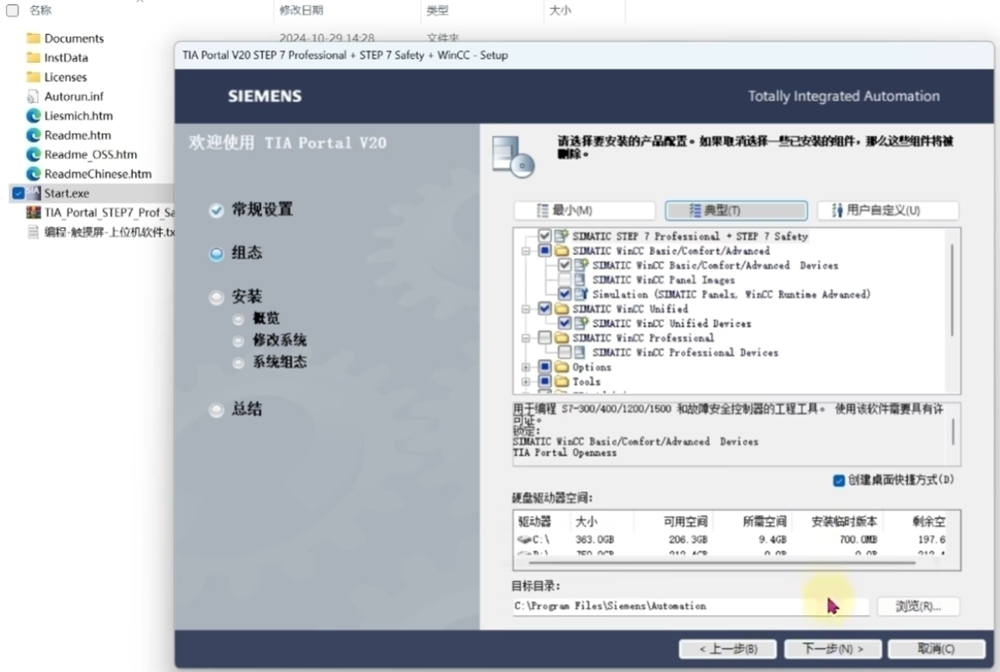Click the Documents folder icon in File Explorer
The width and height of the screenshot is (1000, 672).
(33, 38)
